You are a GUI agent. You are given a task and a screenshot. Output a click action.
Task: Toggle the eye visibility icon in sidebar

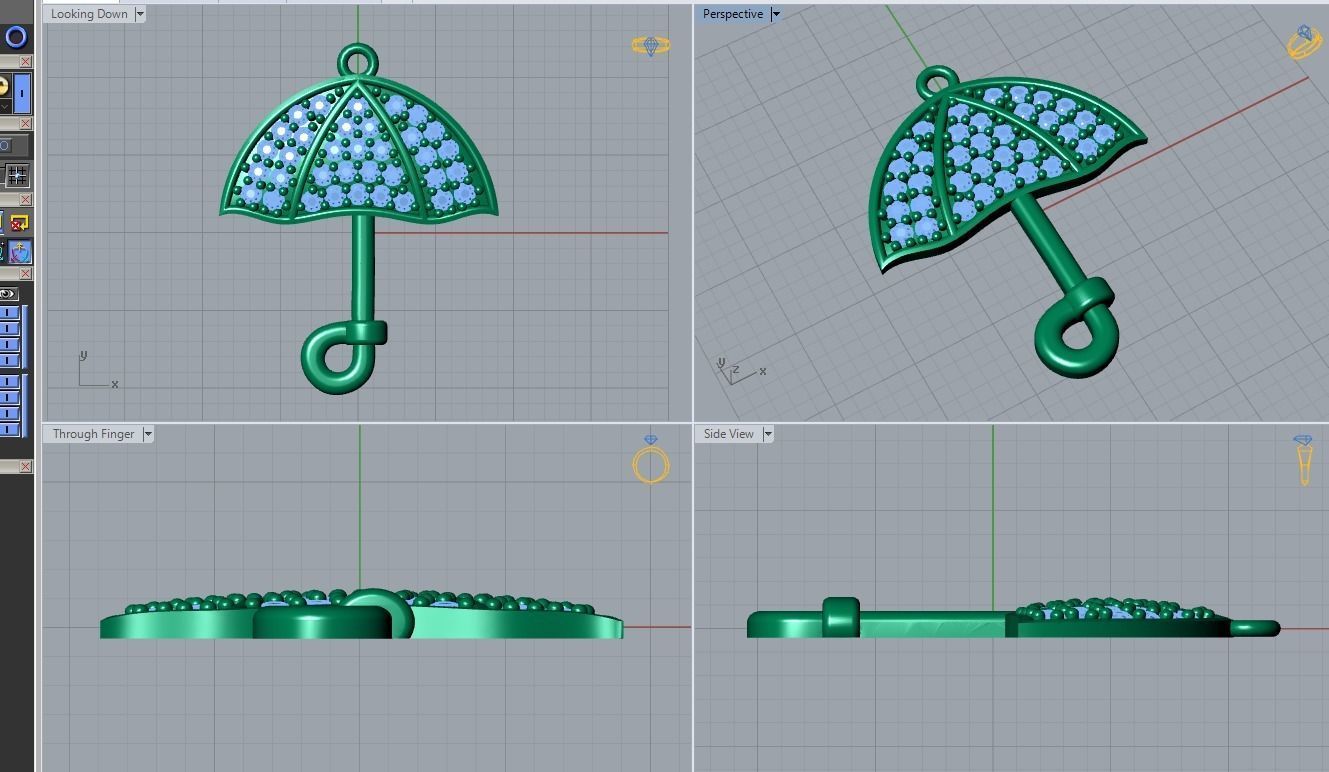[x=8, y=293]
